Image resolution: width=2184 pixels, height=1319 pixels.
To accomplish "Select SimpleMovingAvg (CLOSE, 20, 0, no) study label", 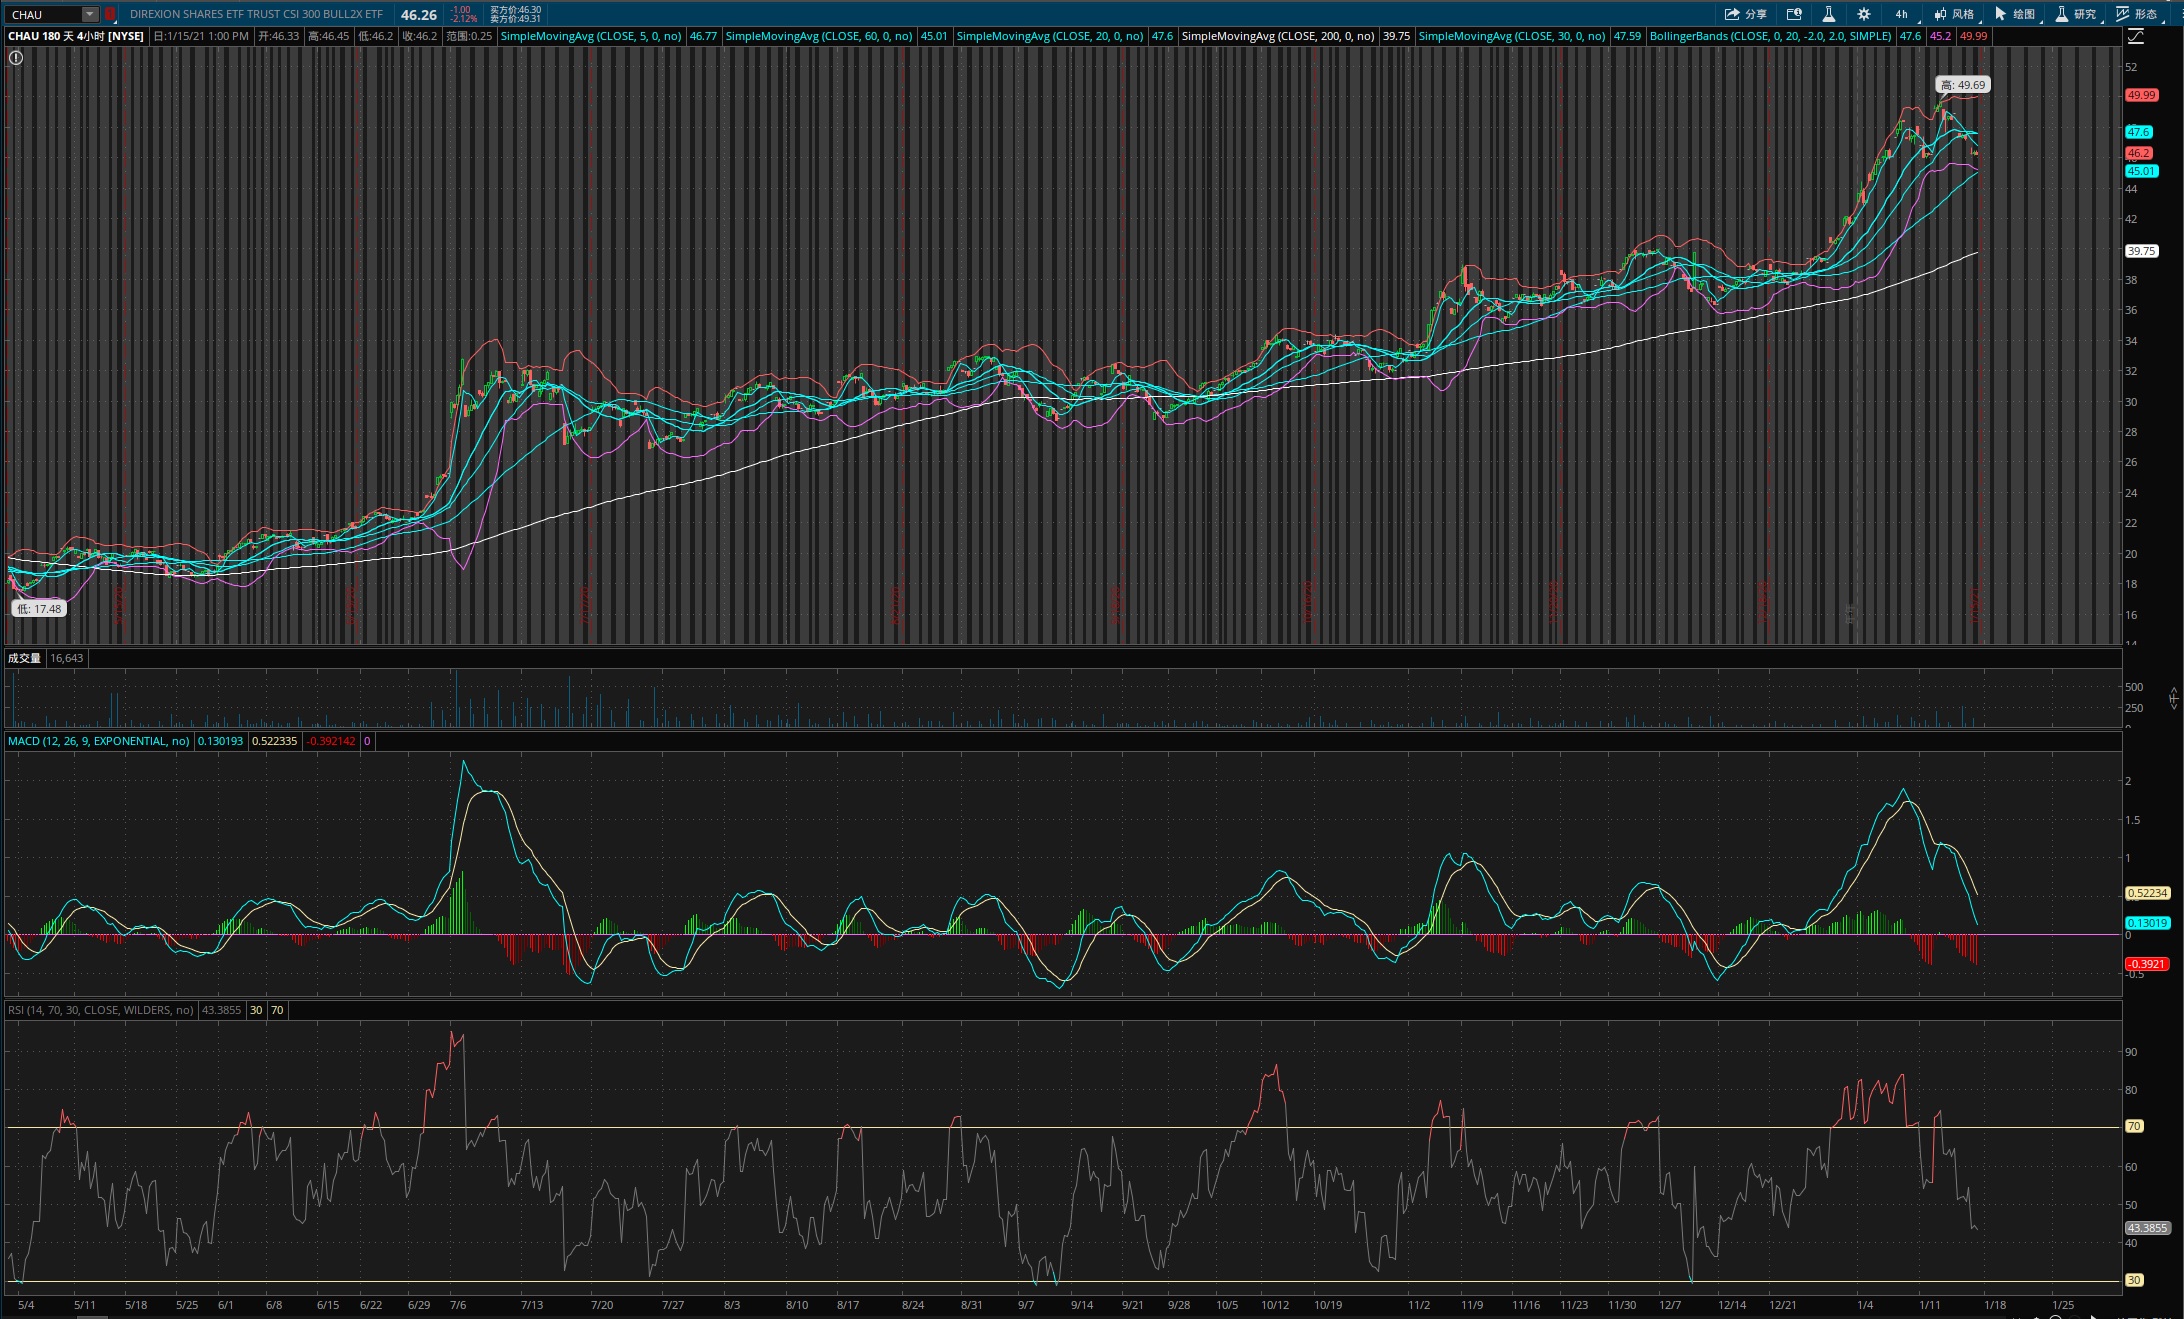I will pos(1049,36).
